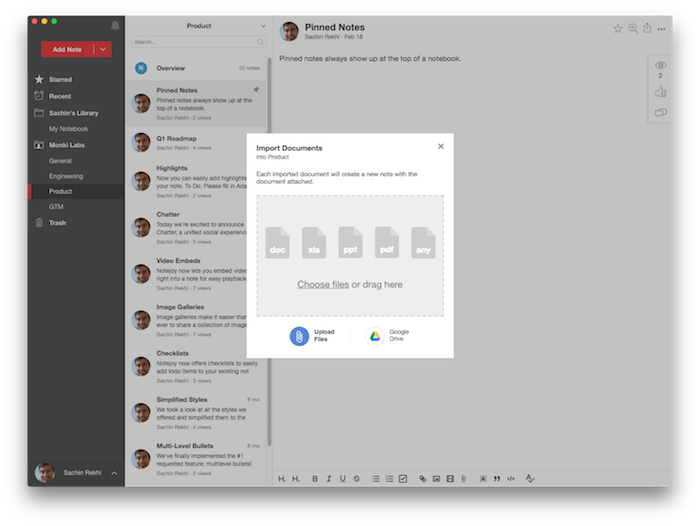Toggle the checklist icon in editor toolbar

pyautogui.click(x=403, y=479)
